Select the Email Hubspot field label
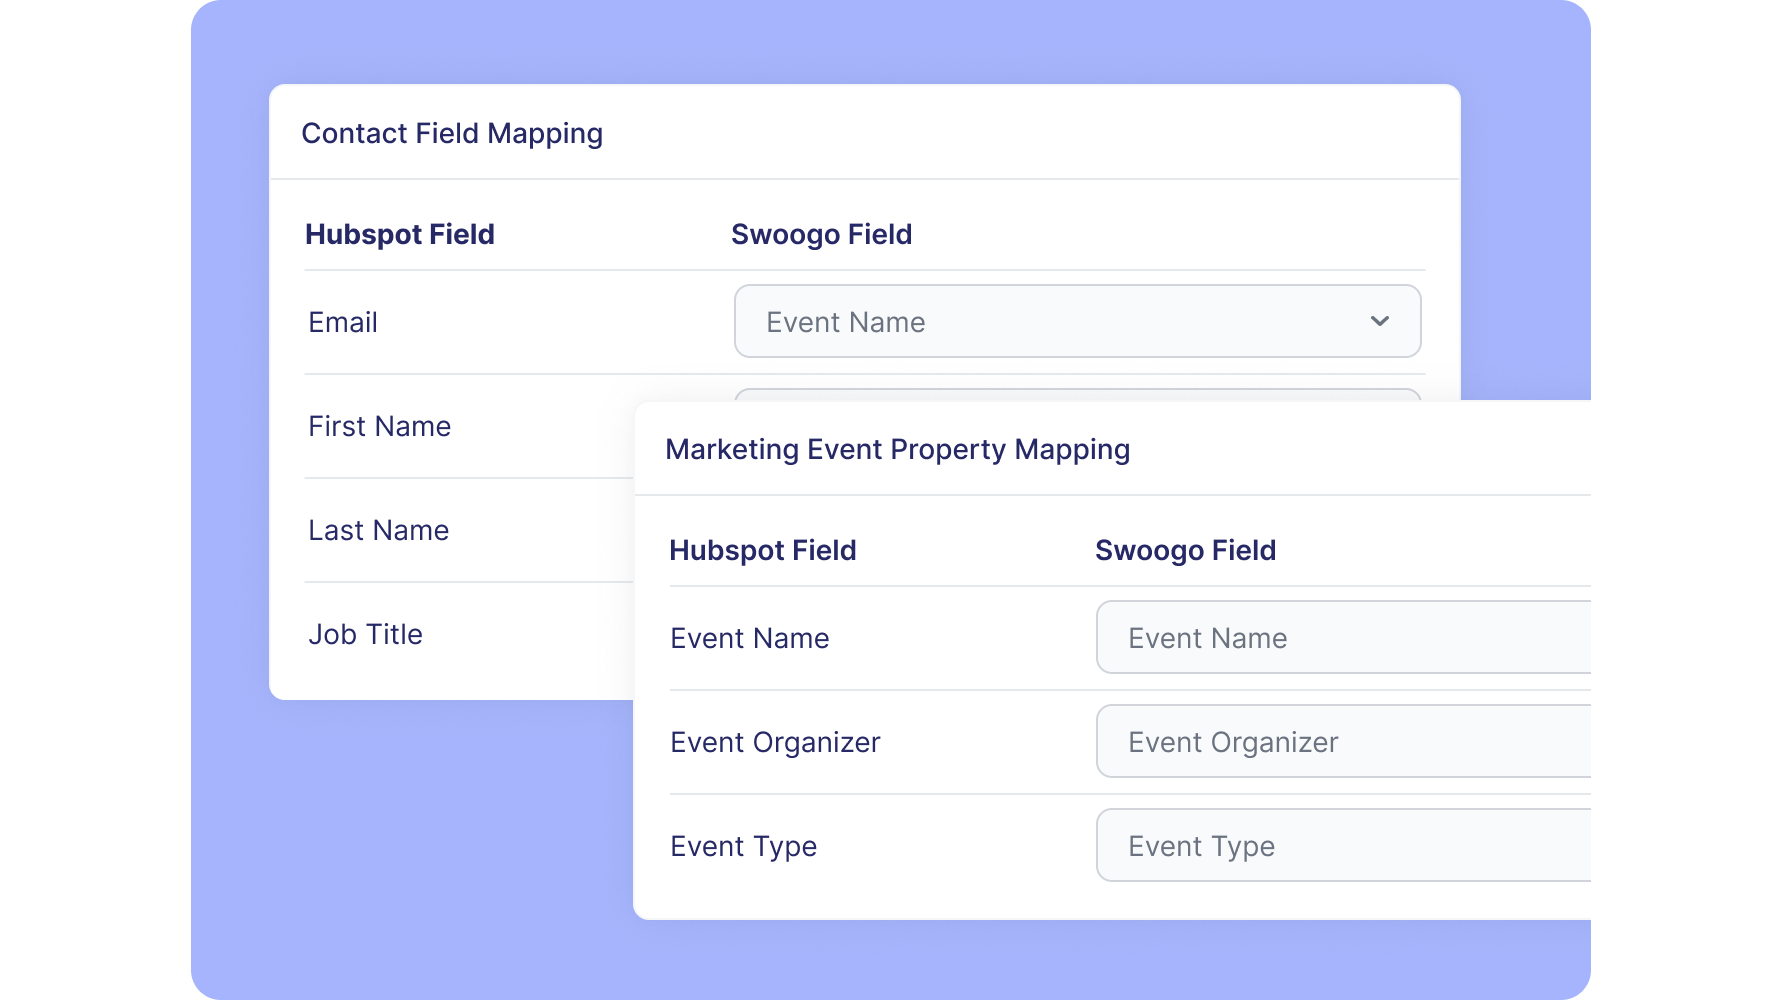1777x1000 pixels. point(343,322)
